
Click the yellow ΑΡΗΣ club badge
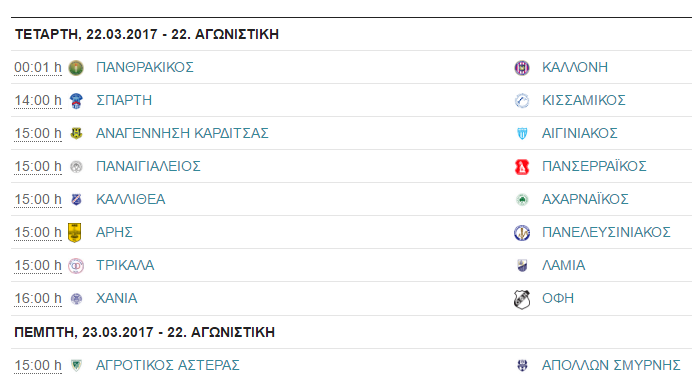[75, 233]
